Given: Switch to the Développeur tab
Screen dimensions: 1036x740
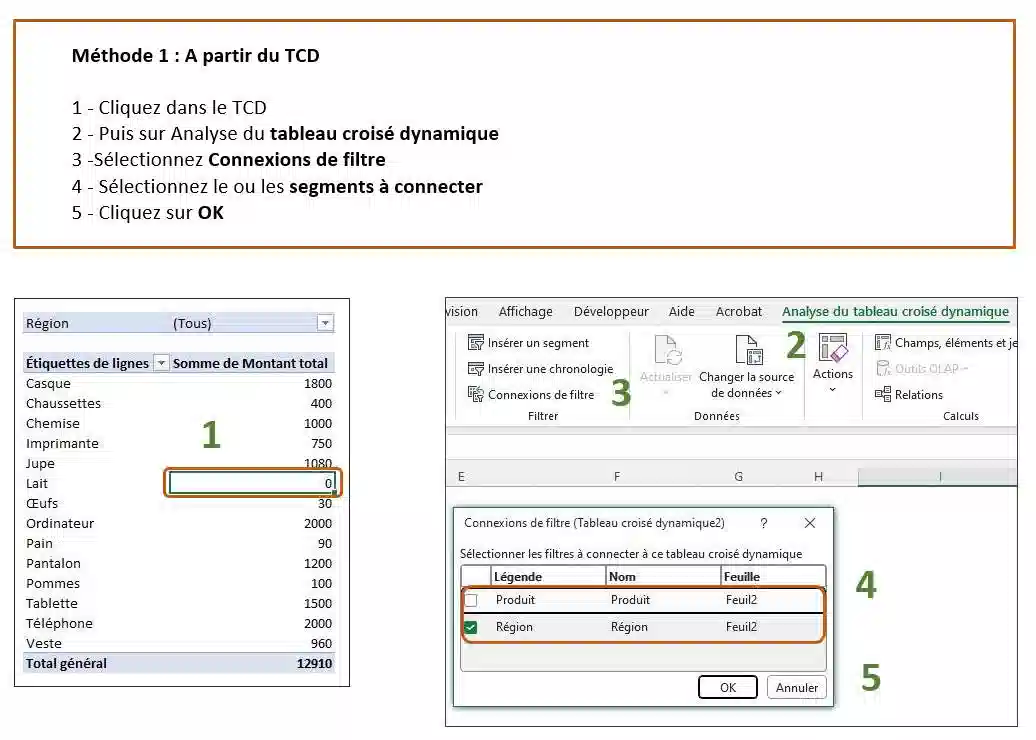Looking at the screenshot, I should click(x=611, y=311).
